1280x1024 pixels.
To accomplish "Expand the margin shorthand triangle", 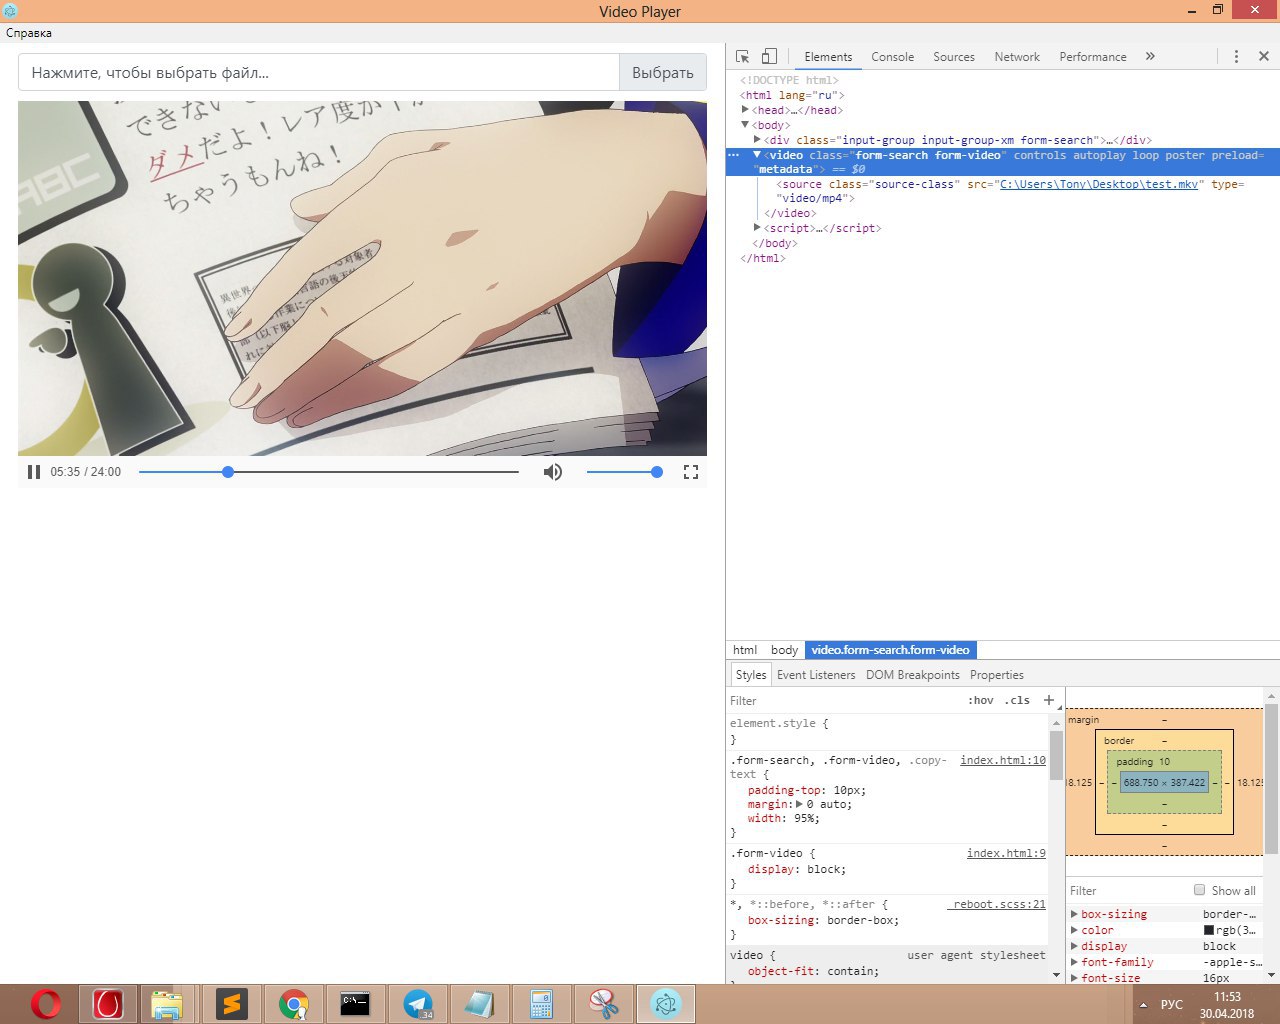I will [x=800, y=804].
